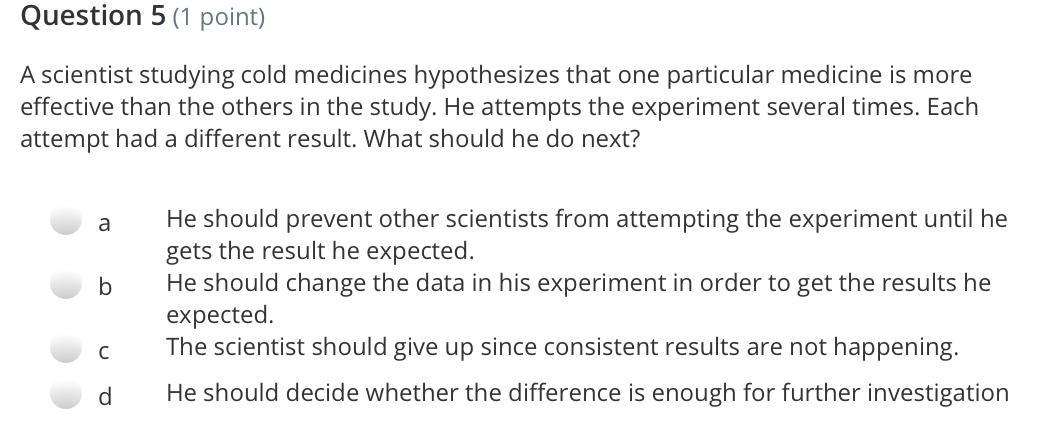Click the lone word 'expected.' under option b
This screenshot has height=441, width=1054.
(220, 315)
